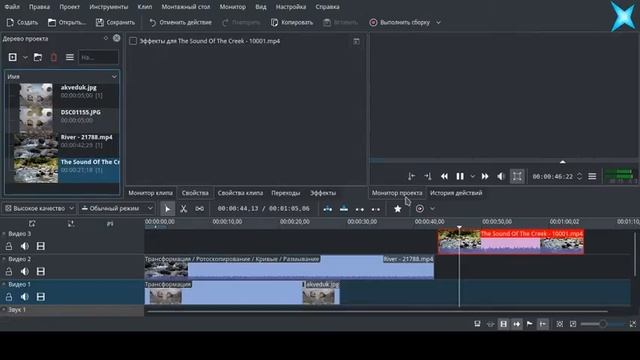
Task: Switch to the Эффекты tab
Action: (323, 193)
